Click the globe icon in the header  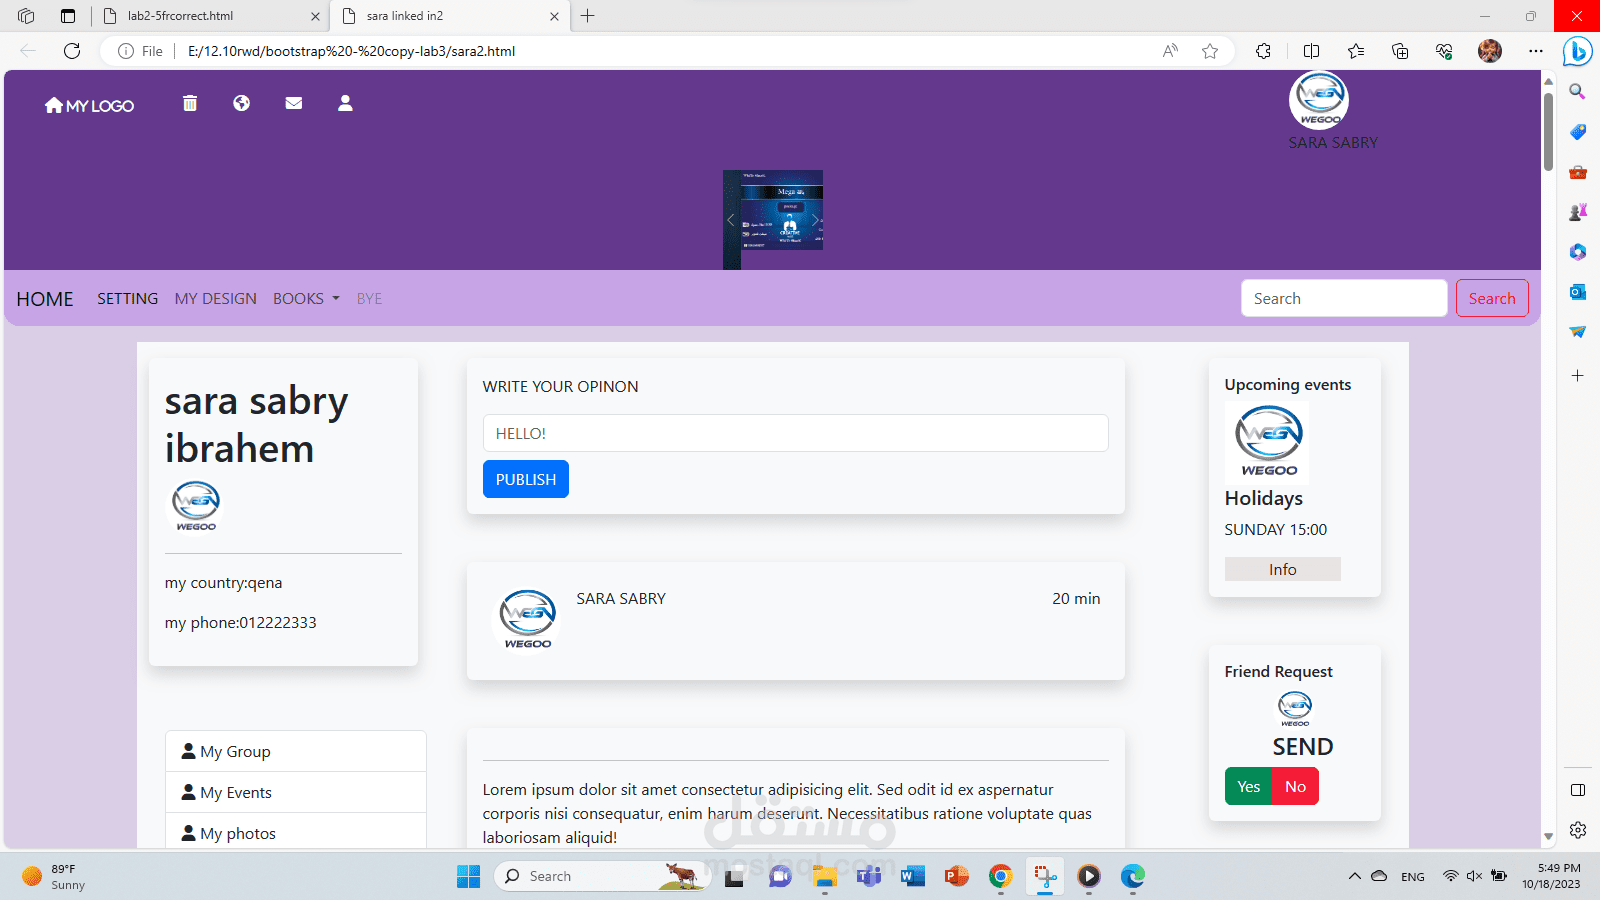(242, 103)
